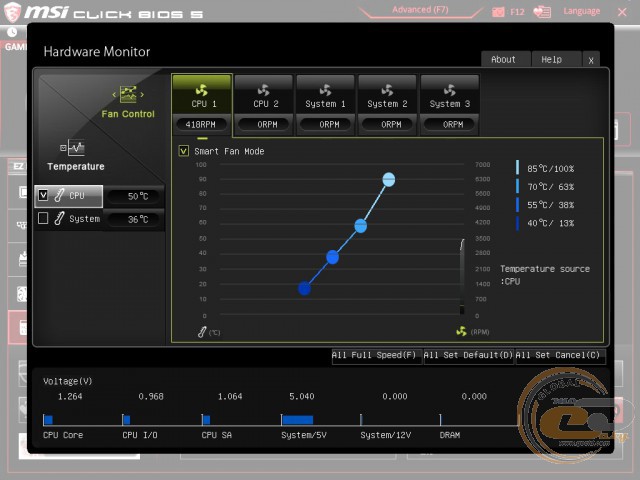Viewport: 640px width, 480px height.
Task: Select the 40°C/13% fan curve point
Action: tap(304, 289)
